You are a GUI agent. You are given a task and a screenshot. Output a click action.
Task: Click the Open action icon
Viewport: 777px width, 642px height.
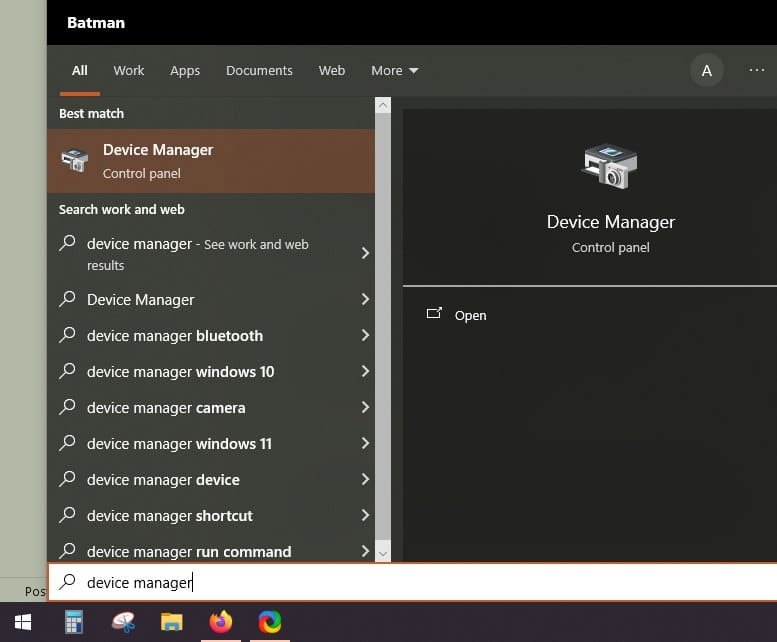[x=434, y=313]
